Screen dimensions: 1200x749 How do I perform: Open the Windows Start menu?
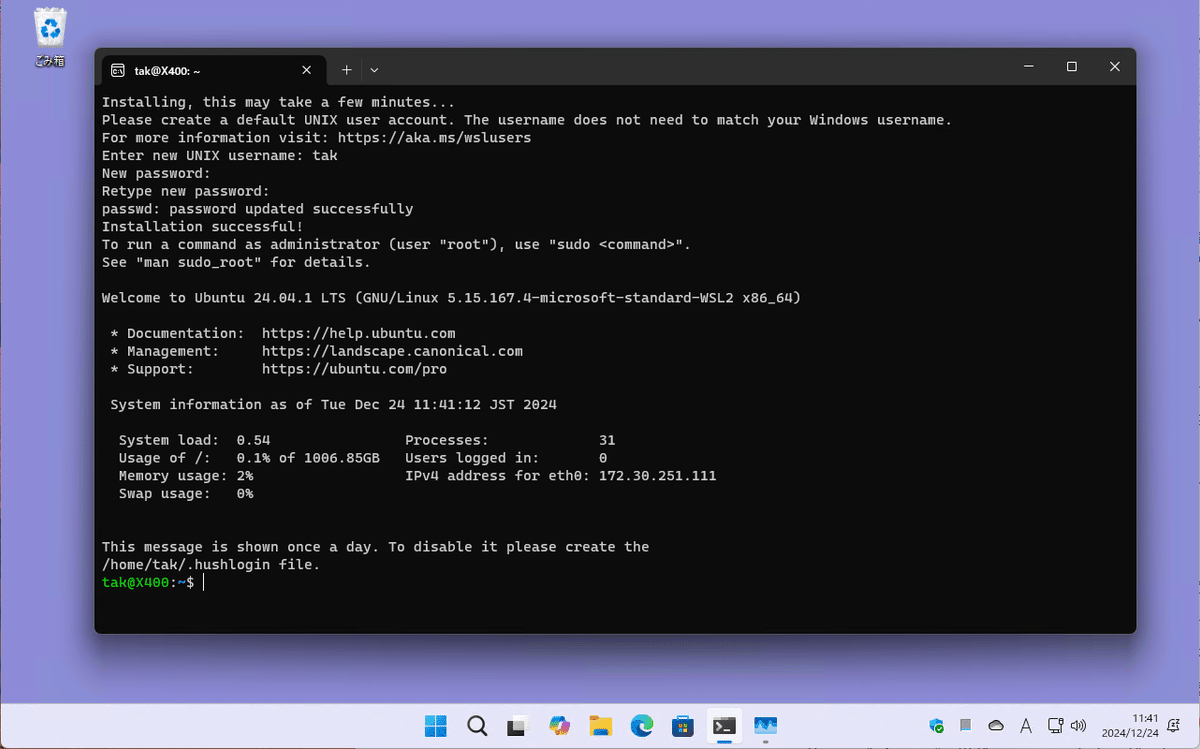[436, 726]
